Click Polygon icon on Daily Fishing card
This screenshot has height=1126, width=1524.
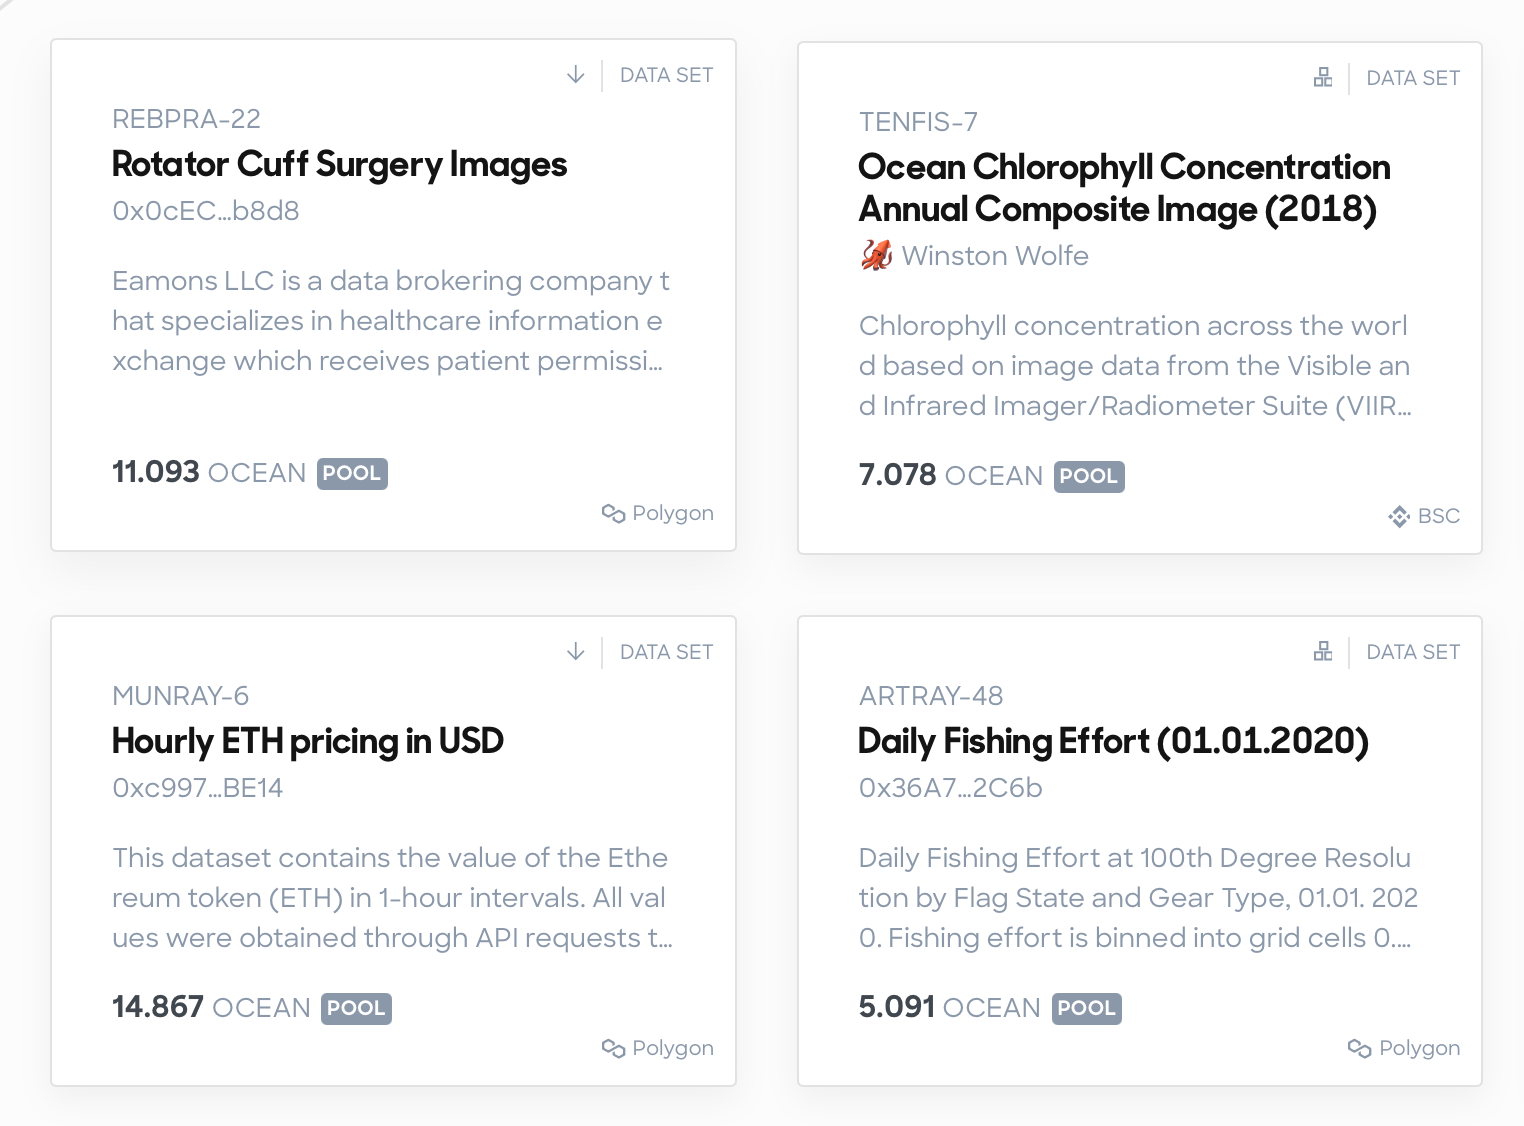click(x=1359, y=1048)
